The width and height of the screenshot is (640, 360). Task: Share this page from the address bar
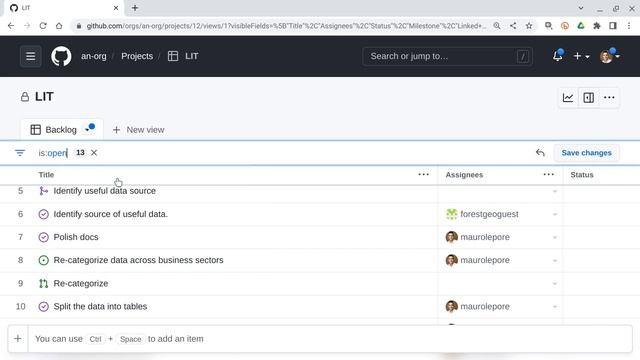pos(513,26)
